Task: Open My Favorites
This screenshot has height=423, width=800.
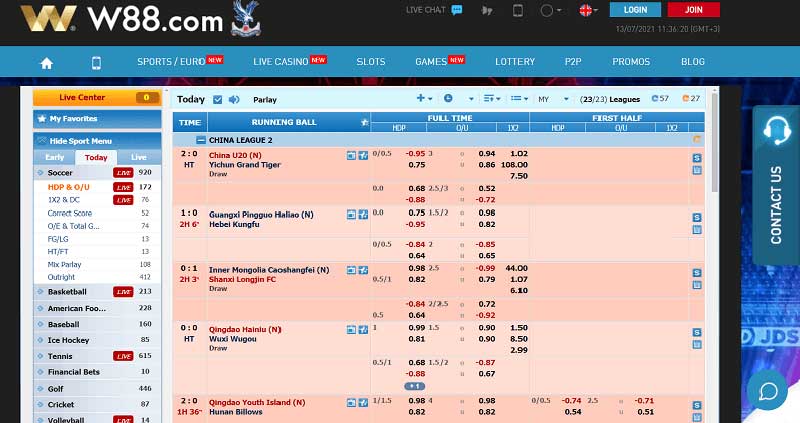Action: (97, 119)
